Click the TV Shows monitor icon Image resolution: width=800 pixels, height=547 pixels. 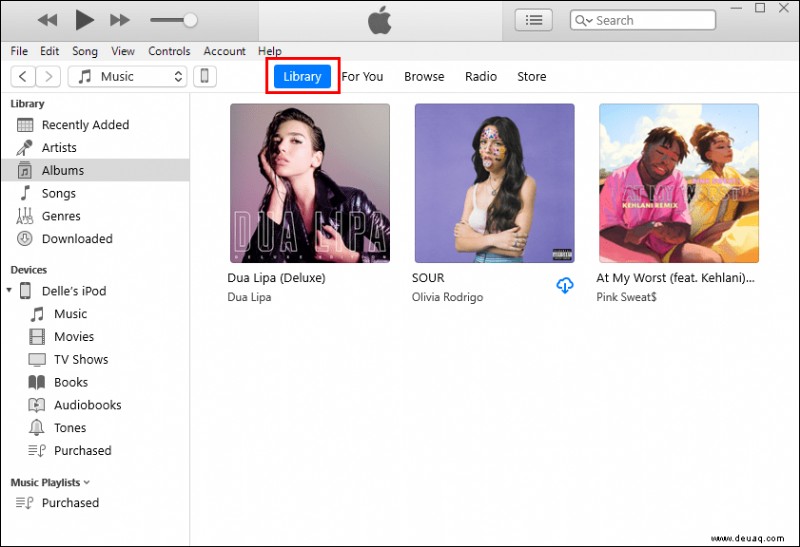pos(37,360)
